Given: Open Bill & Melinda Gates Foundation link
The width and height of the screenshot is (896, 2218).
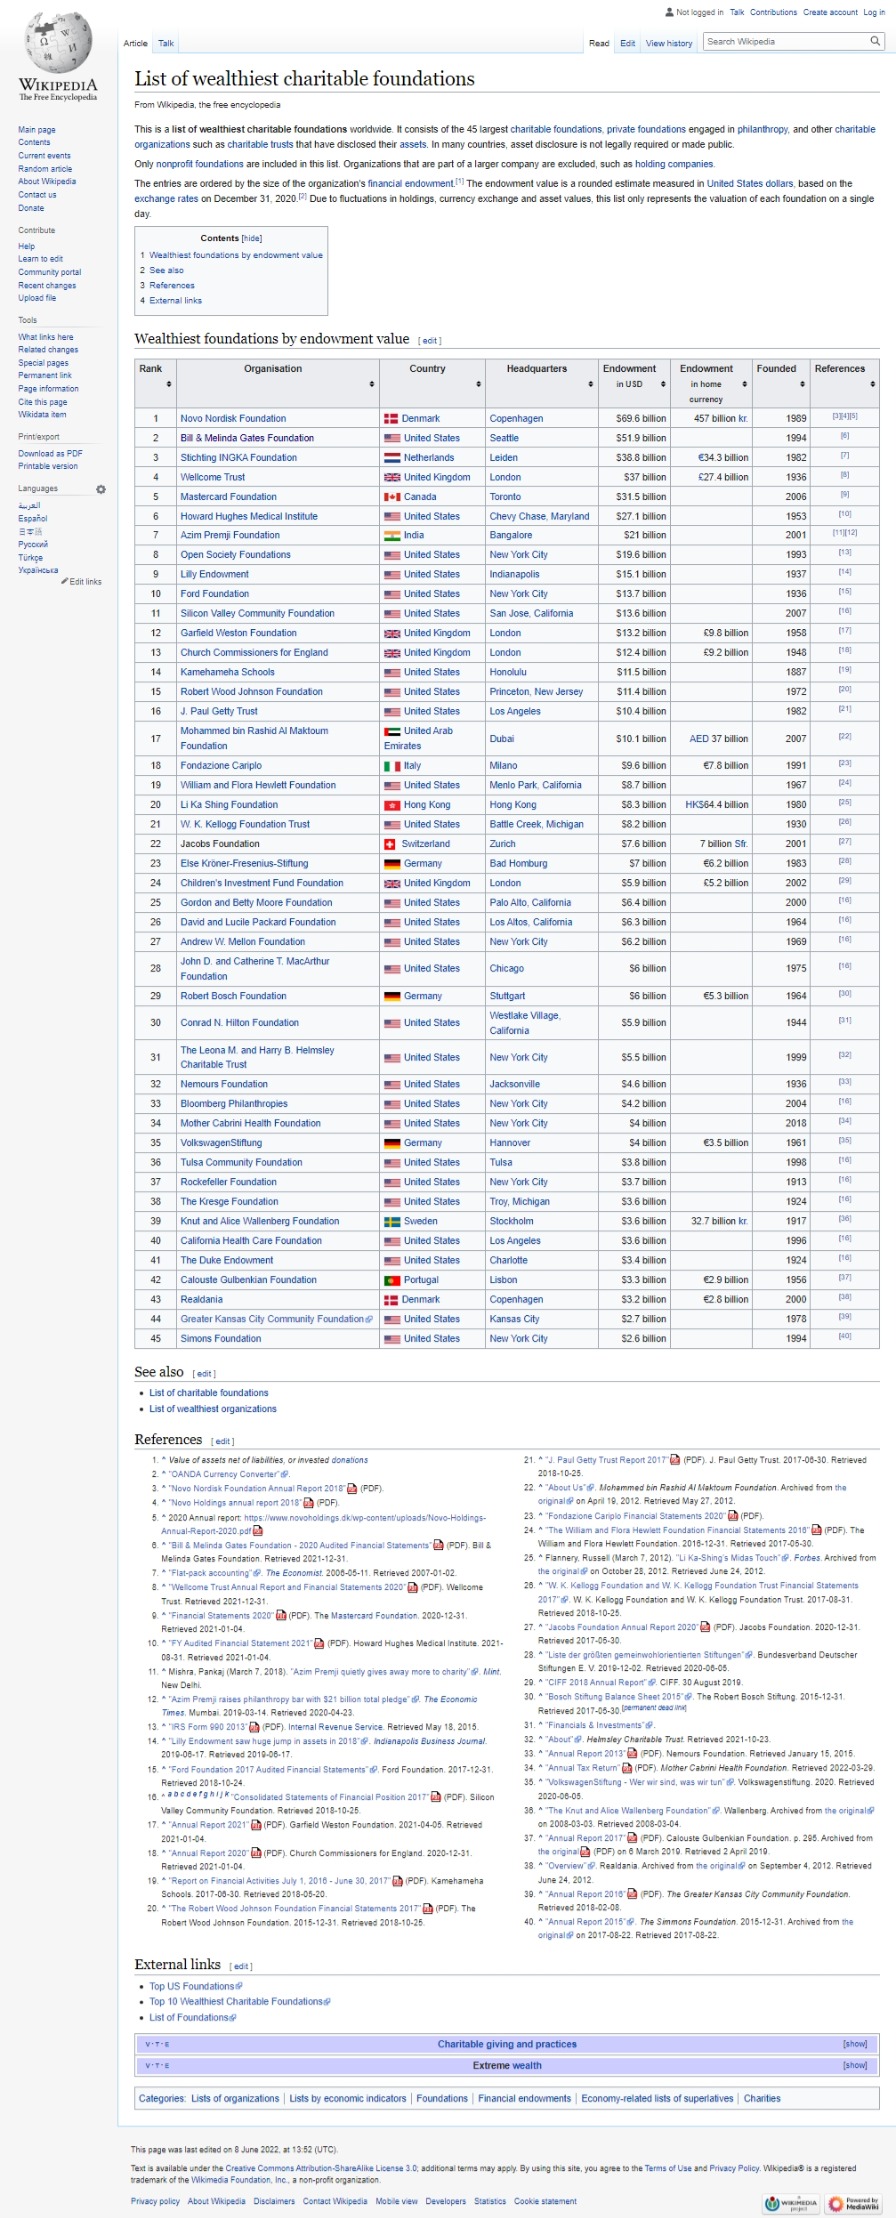Looking at the screenshot, I should pos(247,438).
